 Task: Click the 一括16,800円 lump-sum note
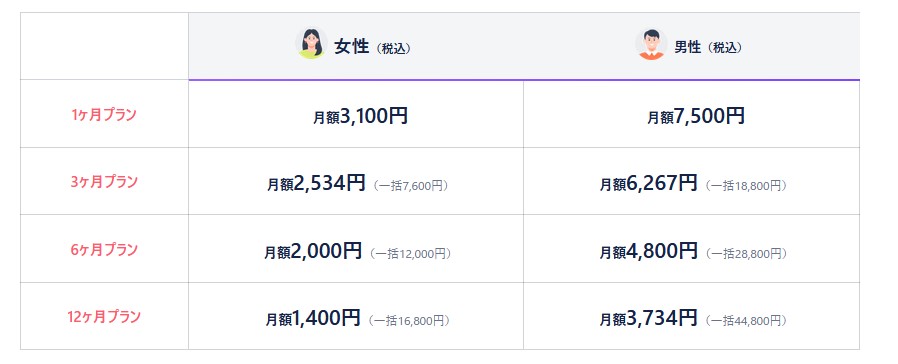pyautogui.click(x=409, y=321)
